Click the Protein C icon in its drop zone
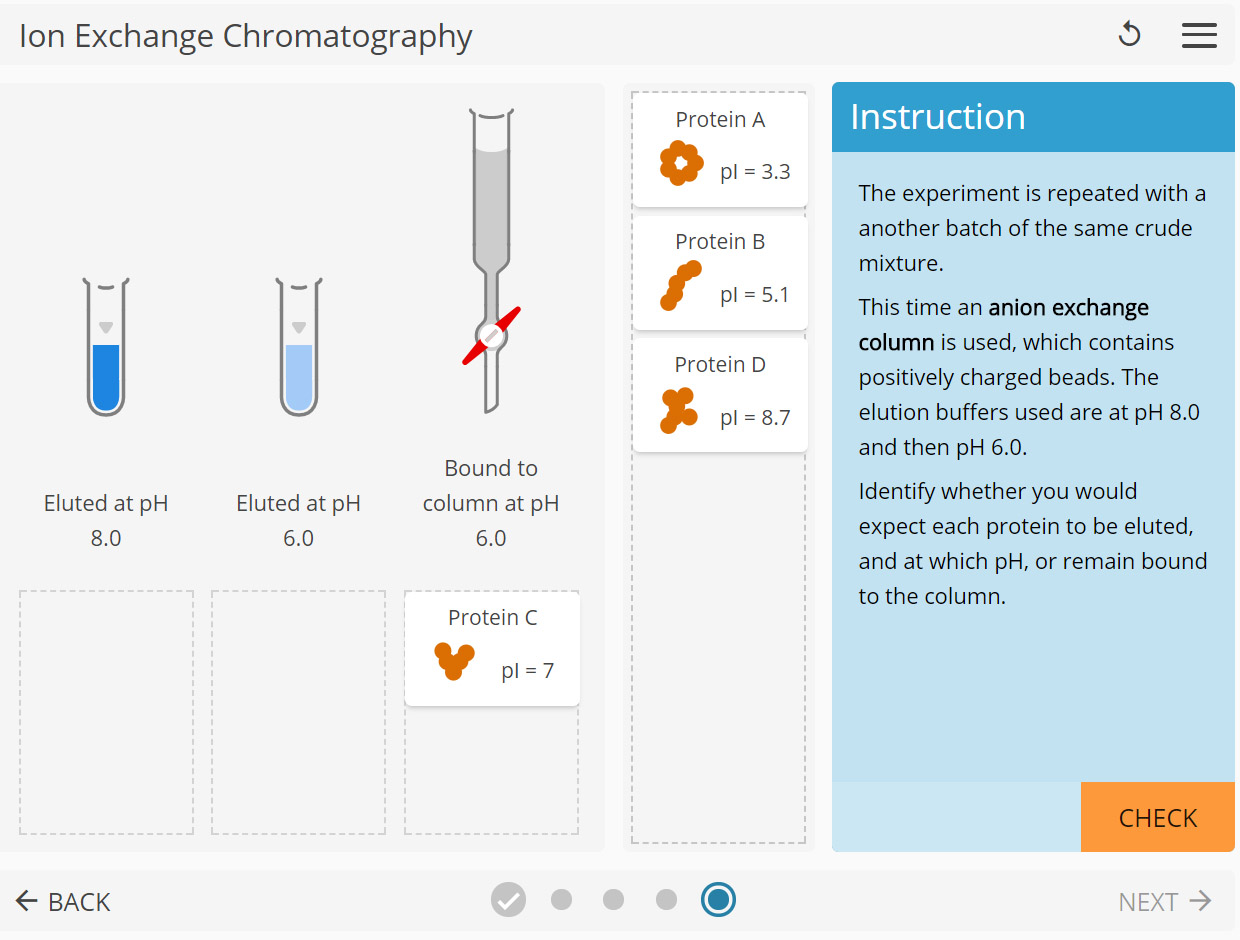The width and height of the screenshot is (1240, 940). pyautogui.click(x=454, y=662)
